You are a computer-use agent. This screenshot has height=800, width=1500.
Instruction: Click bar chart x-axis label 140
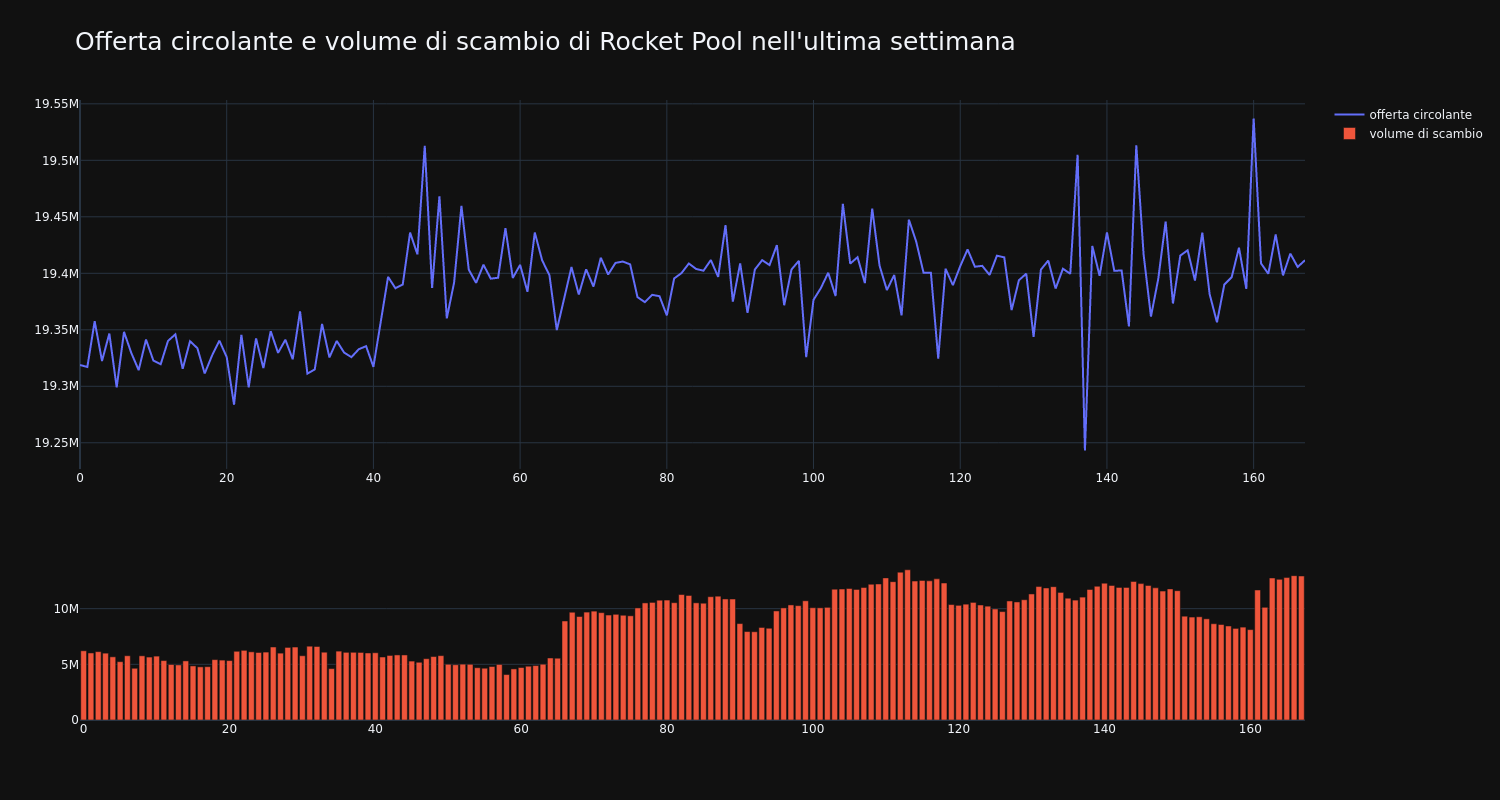[x=1105, y=729]
